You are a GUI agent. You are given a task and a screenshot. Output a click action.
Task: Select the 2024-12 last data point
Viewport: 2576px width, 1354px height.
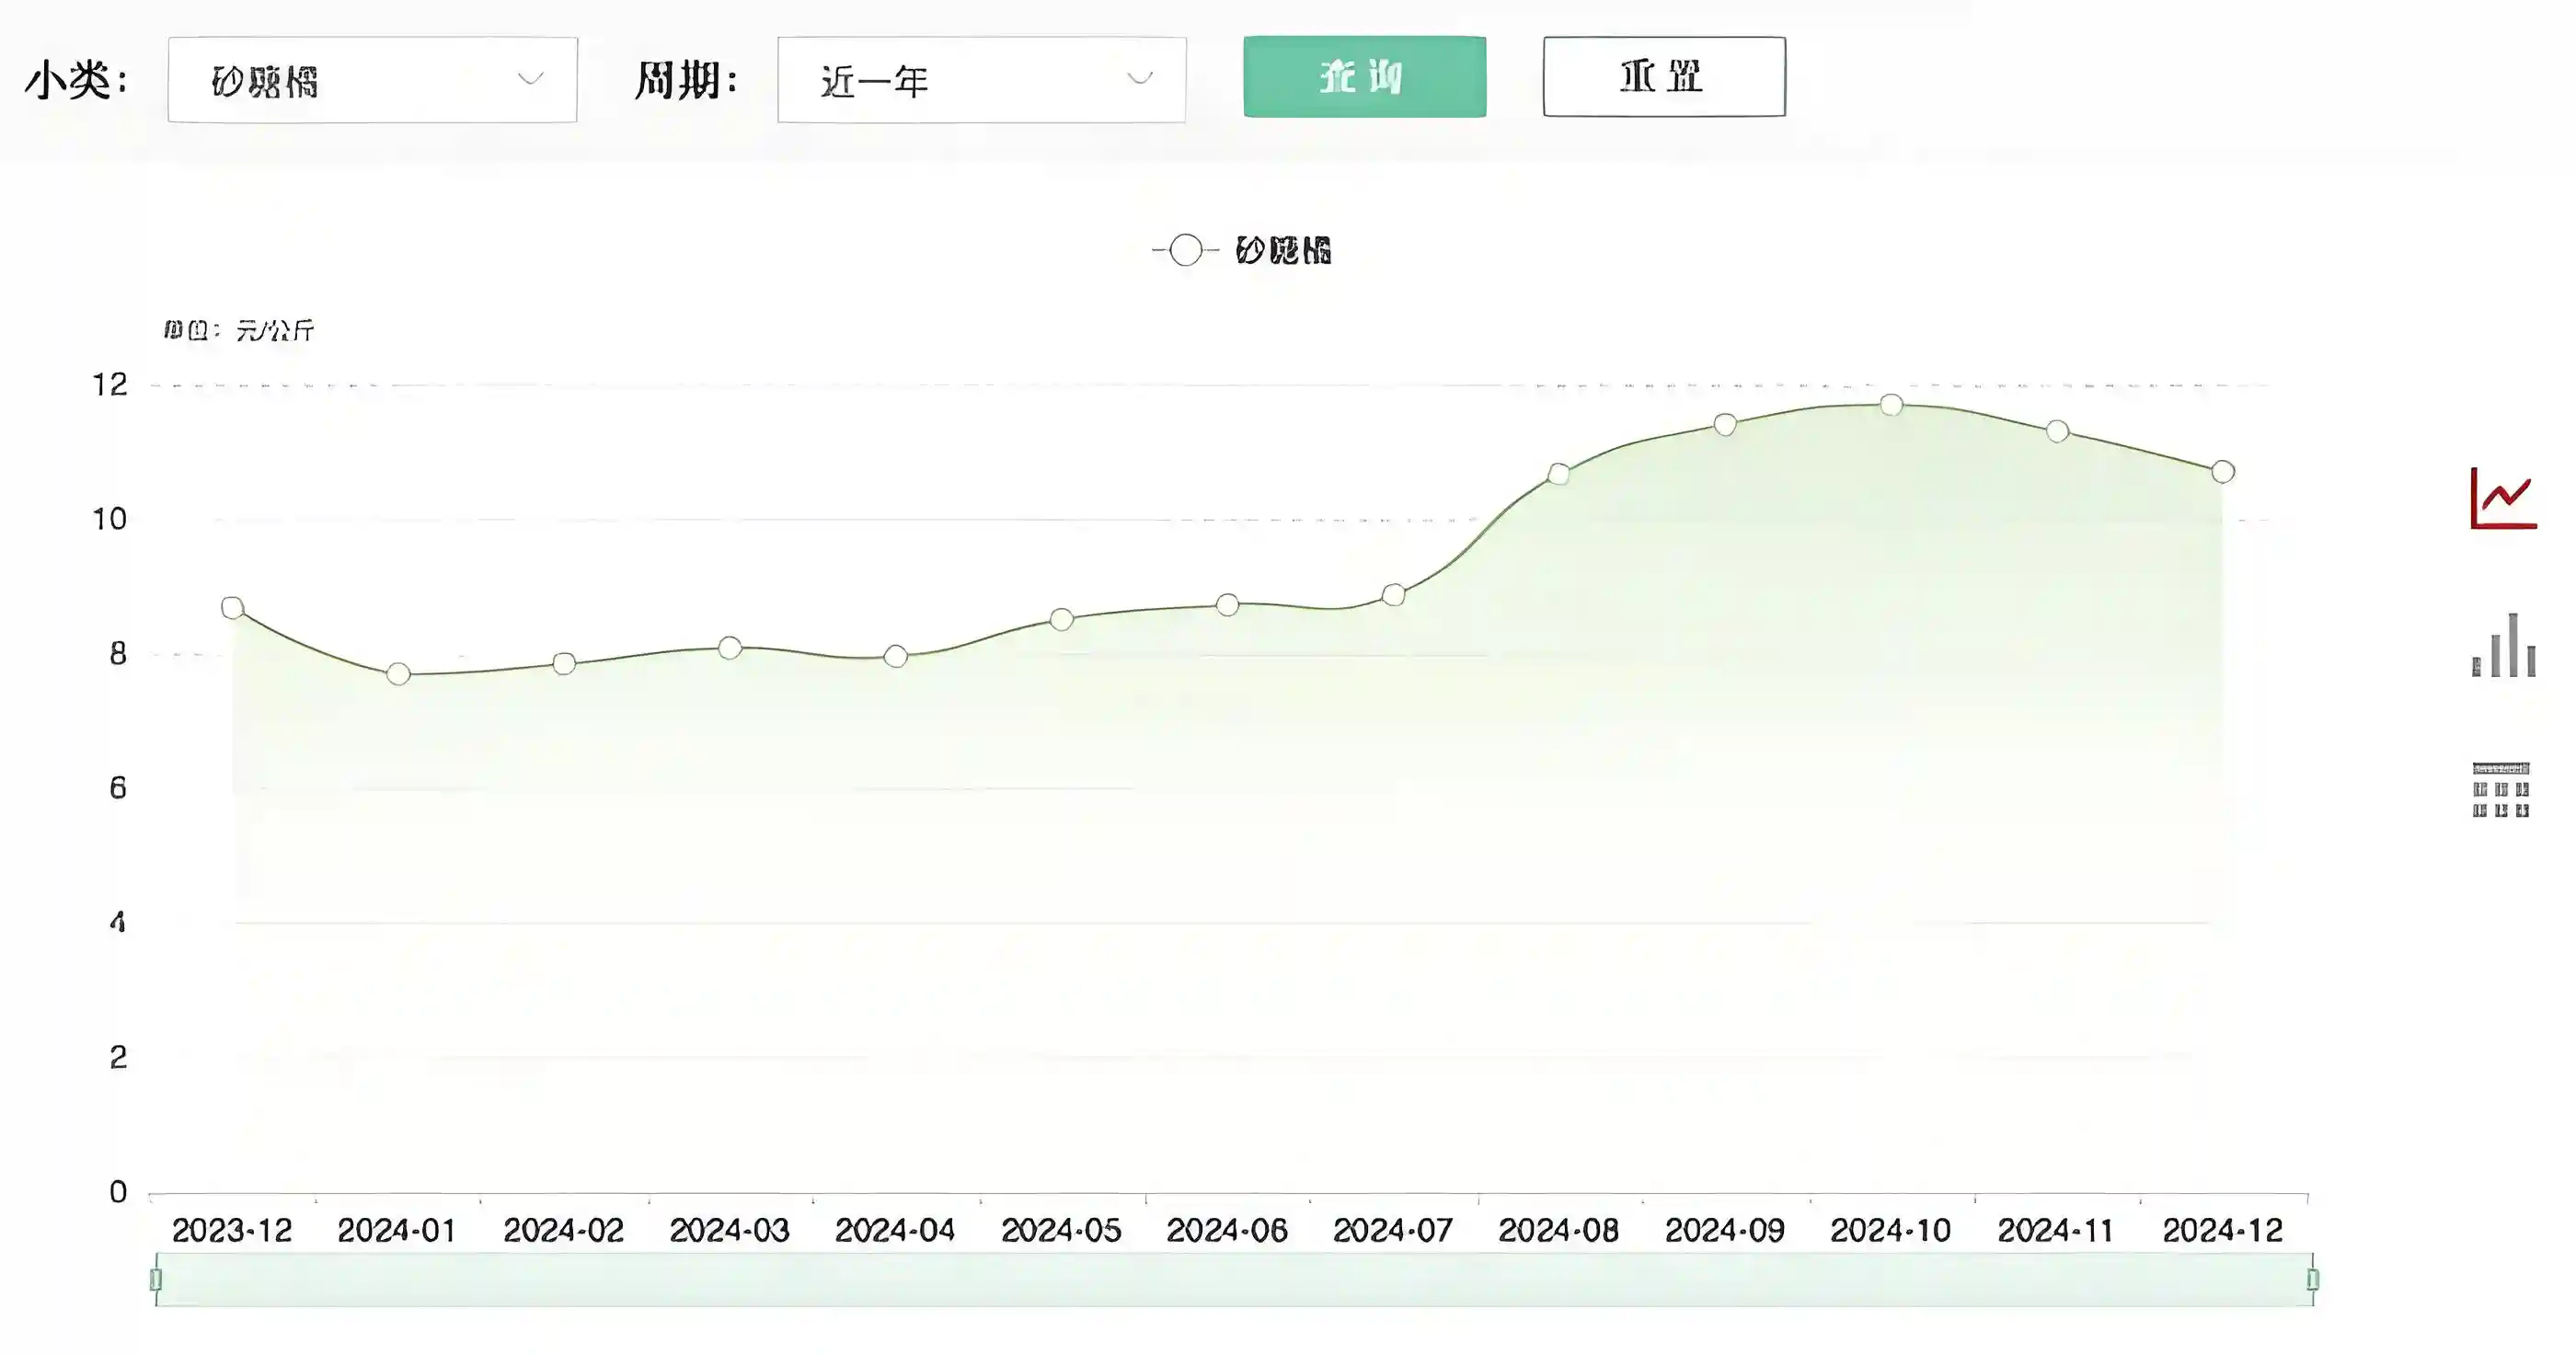(x=2223, y=471)
